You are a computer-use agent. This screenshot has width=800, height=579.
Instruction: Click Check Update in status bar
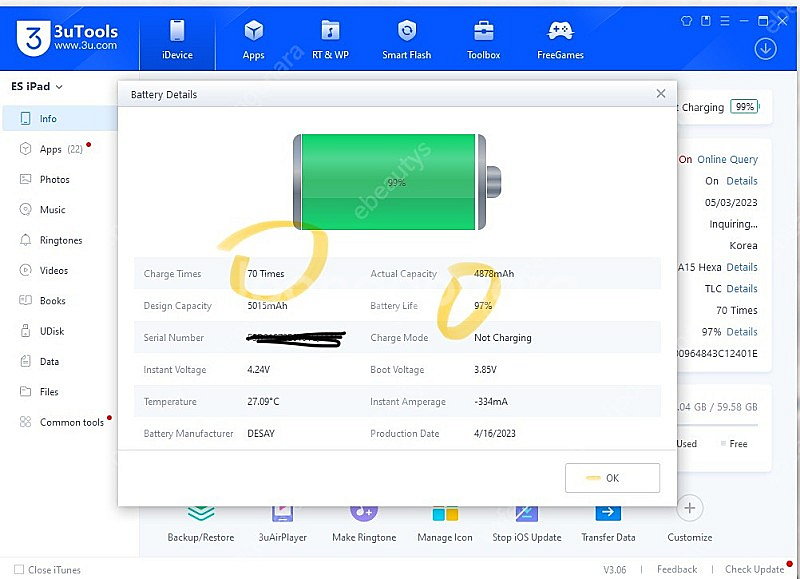tap(754, 570)
